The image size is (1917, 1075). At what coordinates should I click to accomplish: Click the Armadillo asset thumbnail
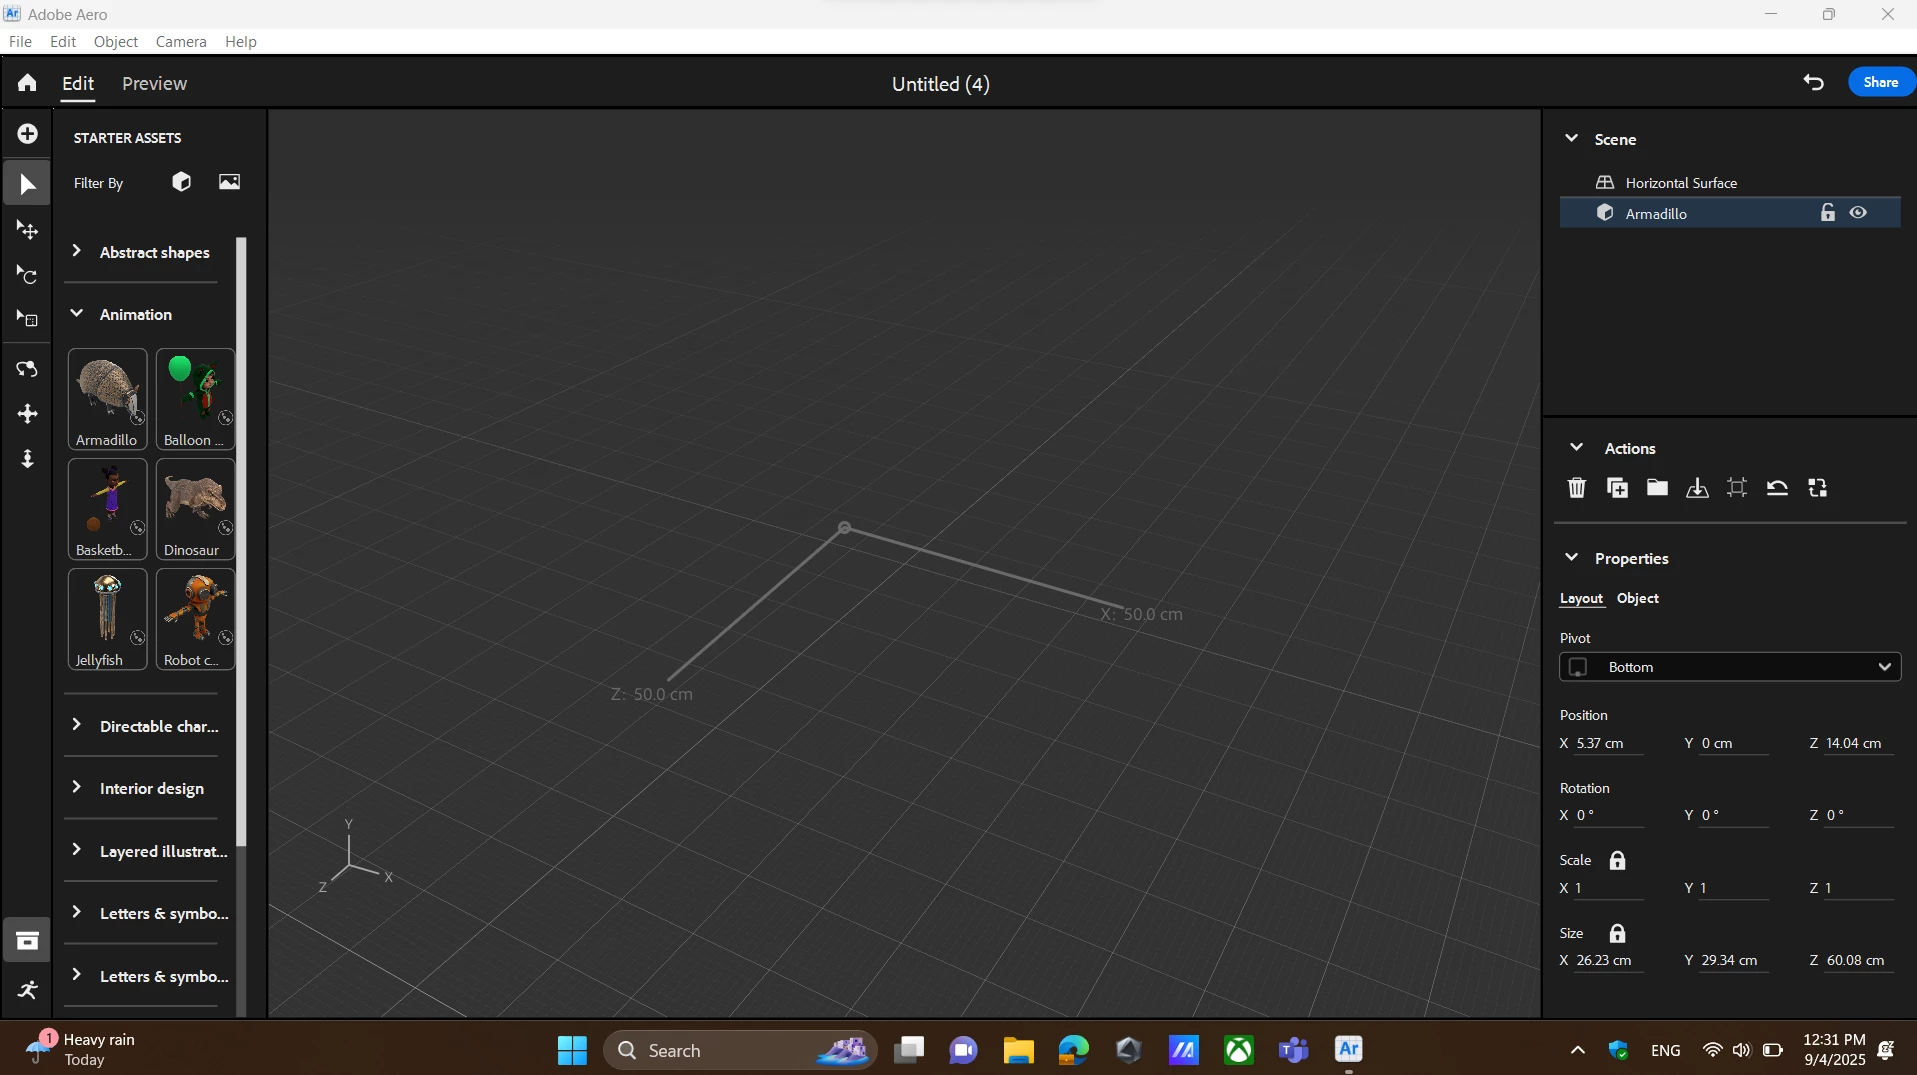pos(107,399)
